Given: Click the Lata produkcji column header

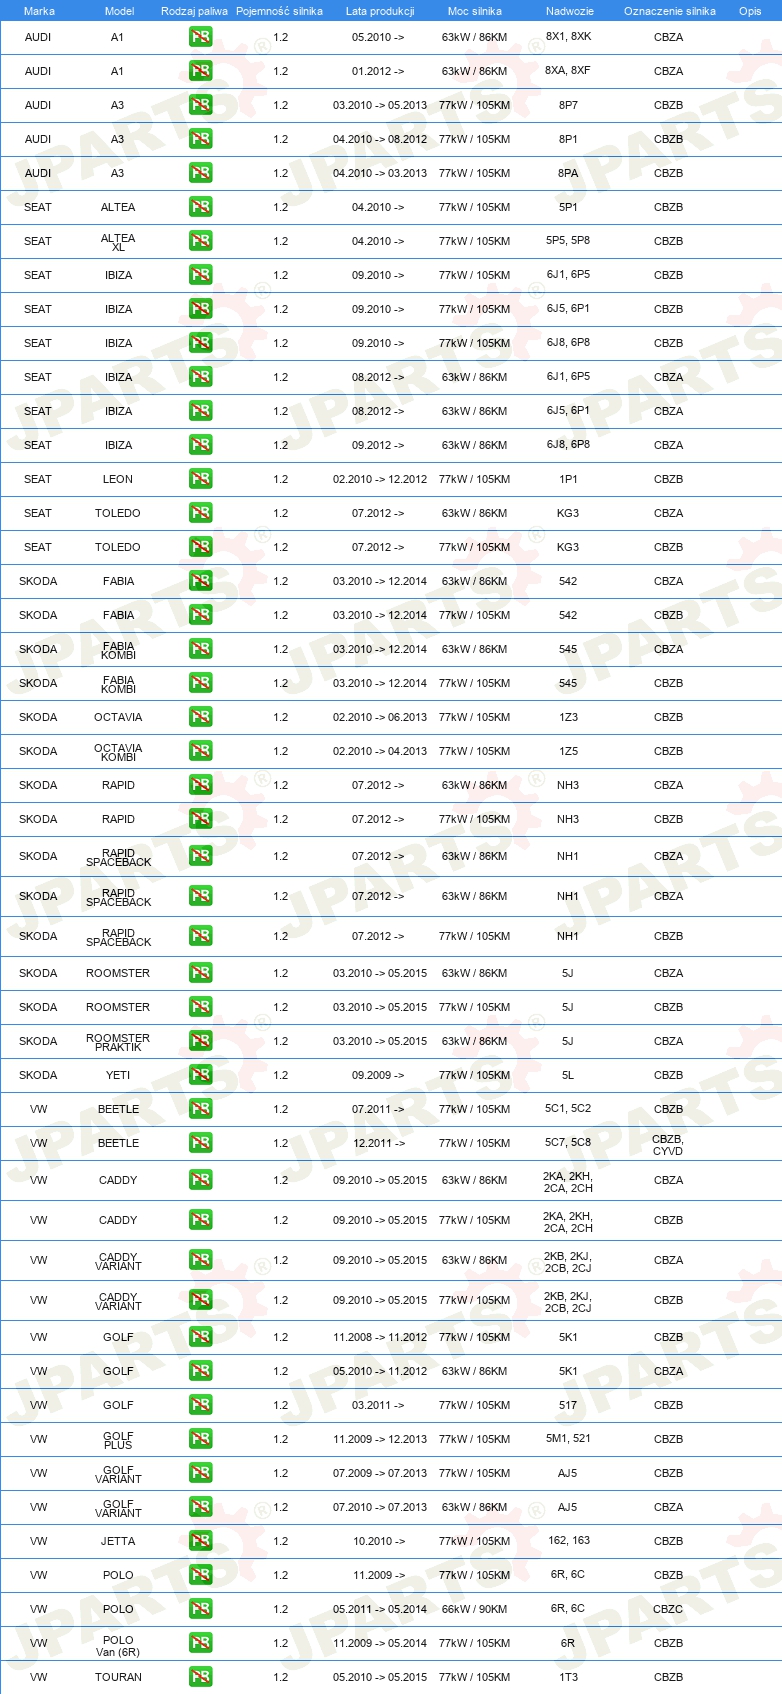Looking at the screenshot, I should coord(380,11).
